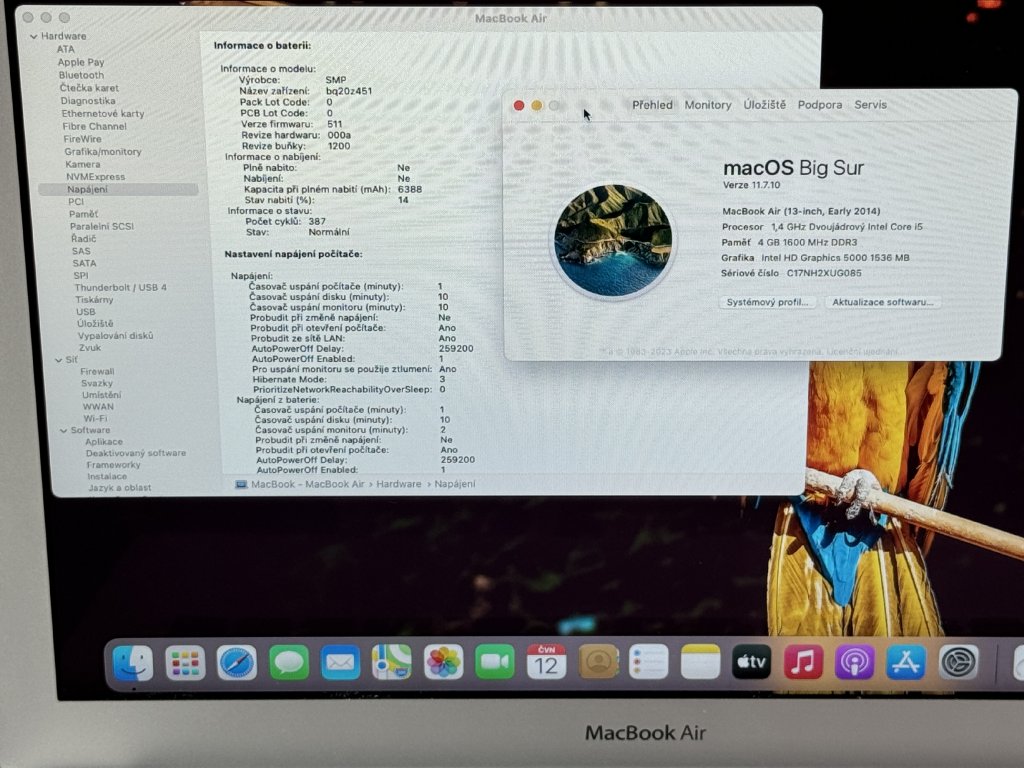Click the MacBook icon in the path bar
The width and height of the screenshot is (1024, 768).
pos(241,485)
